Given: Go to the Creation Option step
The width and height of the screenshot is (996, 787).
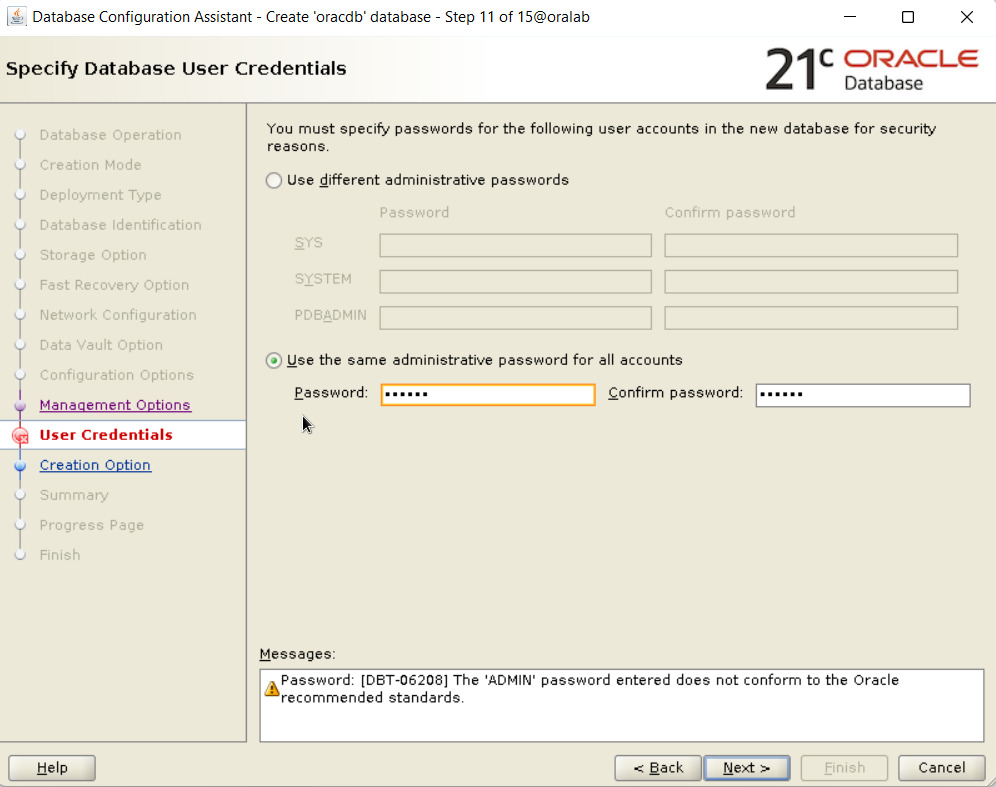Looking at the screenshot, I should click(95, 465).
